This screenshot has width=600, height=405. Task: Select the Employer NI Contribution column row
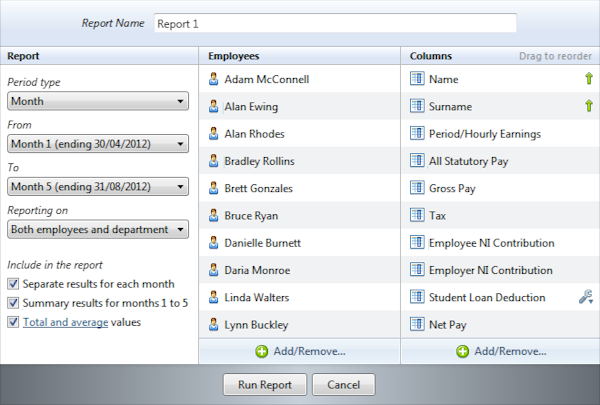(x=490, y=270)
